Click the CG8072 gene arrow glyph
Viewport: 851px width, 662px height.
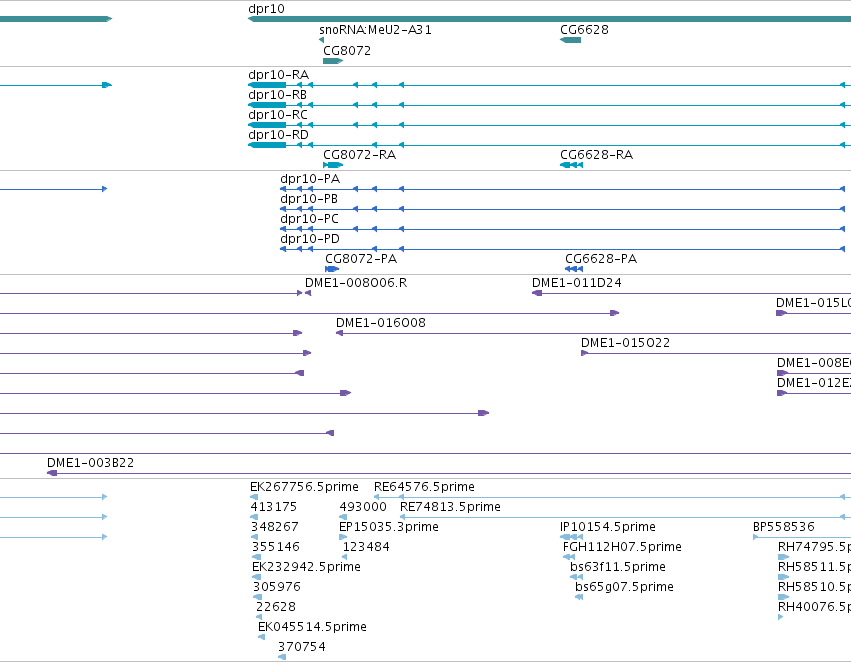(x=333, y=61)
